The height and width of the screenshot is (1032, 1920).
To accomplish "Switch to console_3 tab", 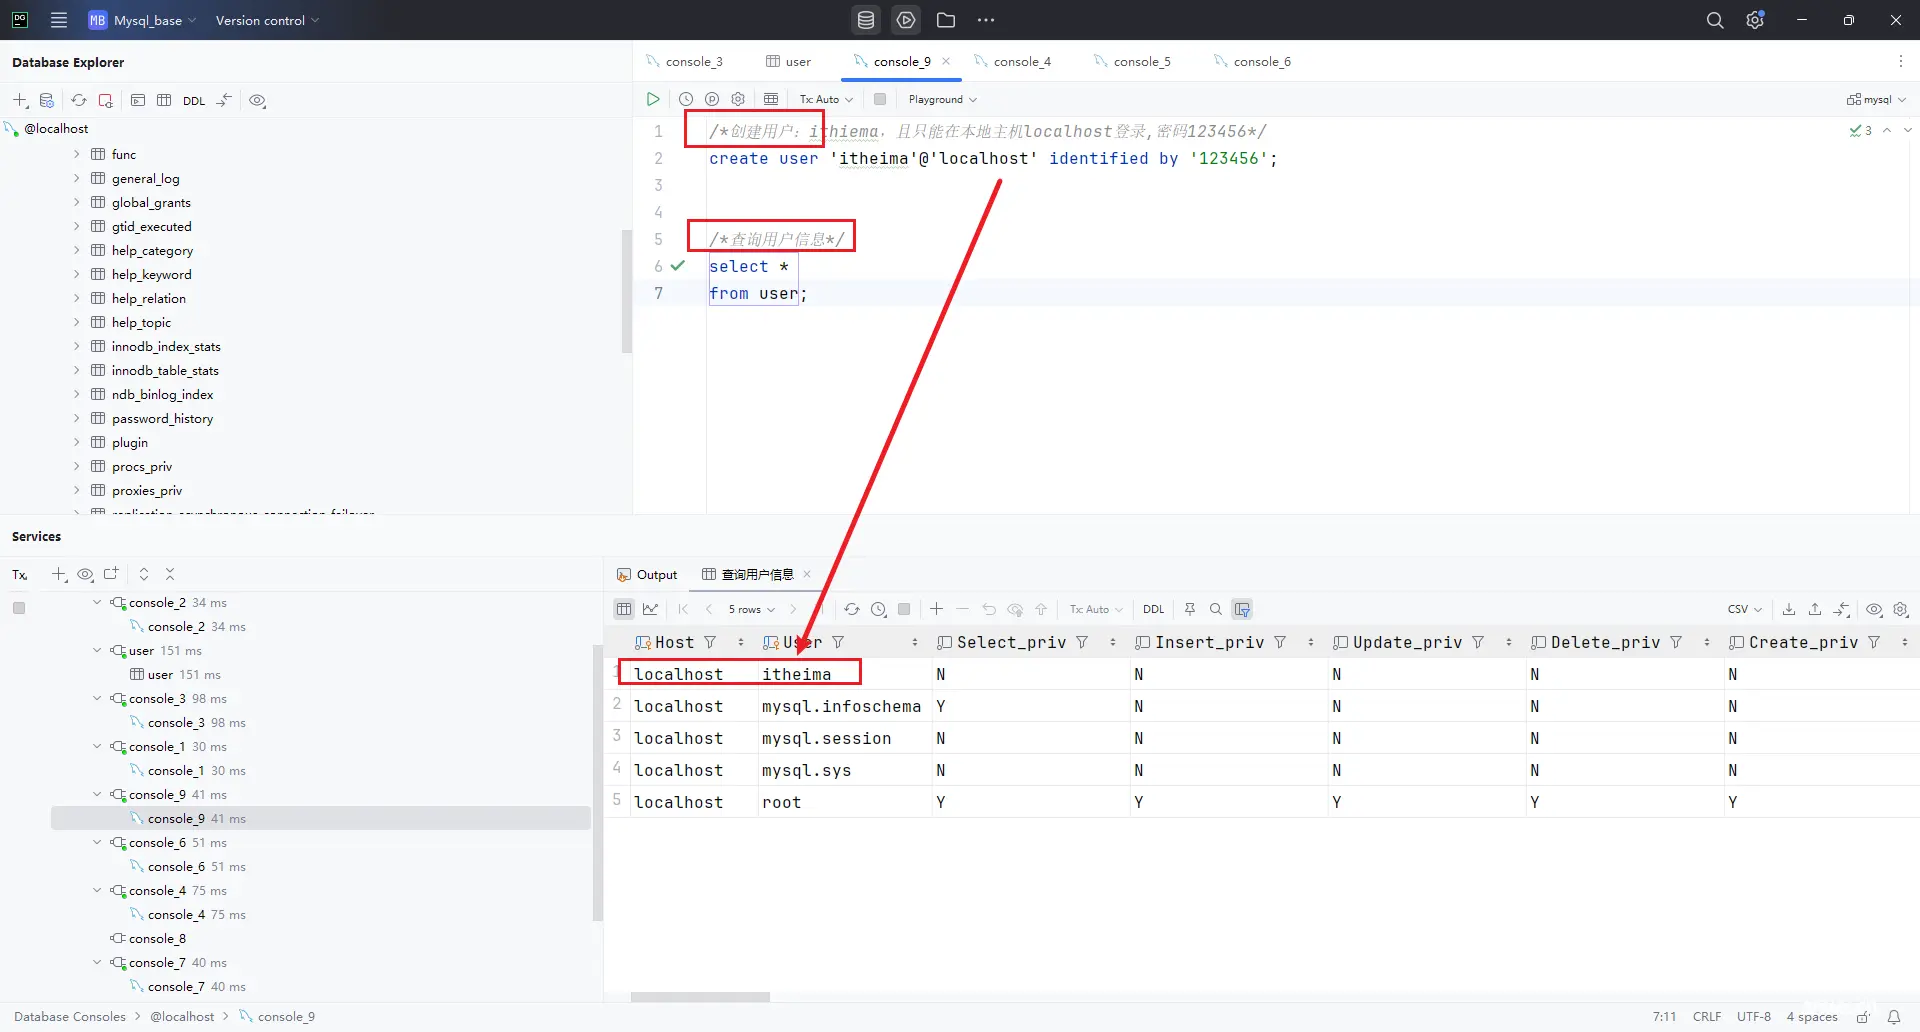I will coord(685,61).
